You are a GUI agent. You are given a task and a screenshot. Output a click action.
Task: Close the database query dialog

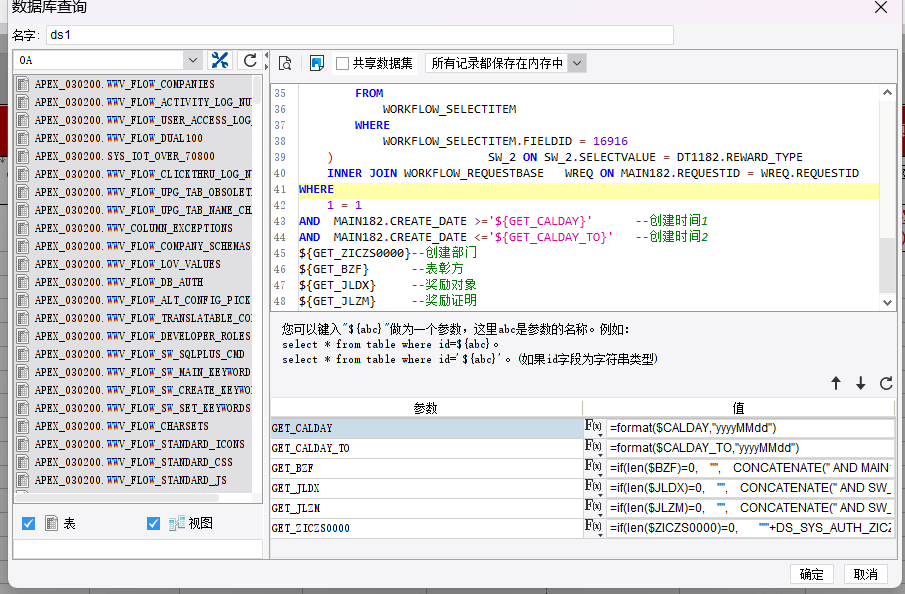coord(881,8)
